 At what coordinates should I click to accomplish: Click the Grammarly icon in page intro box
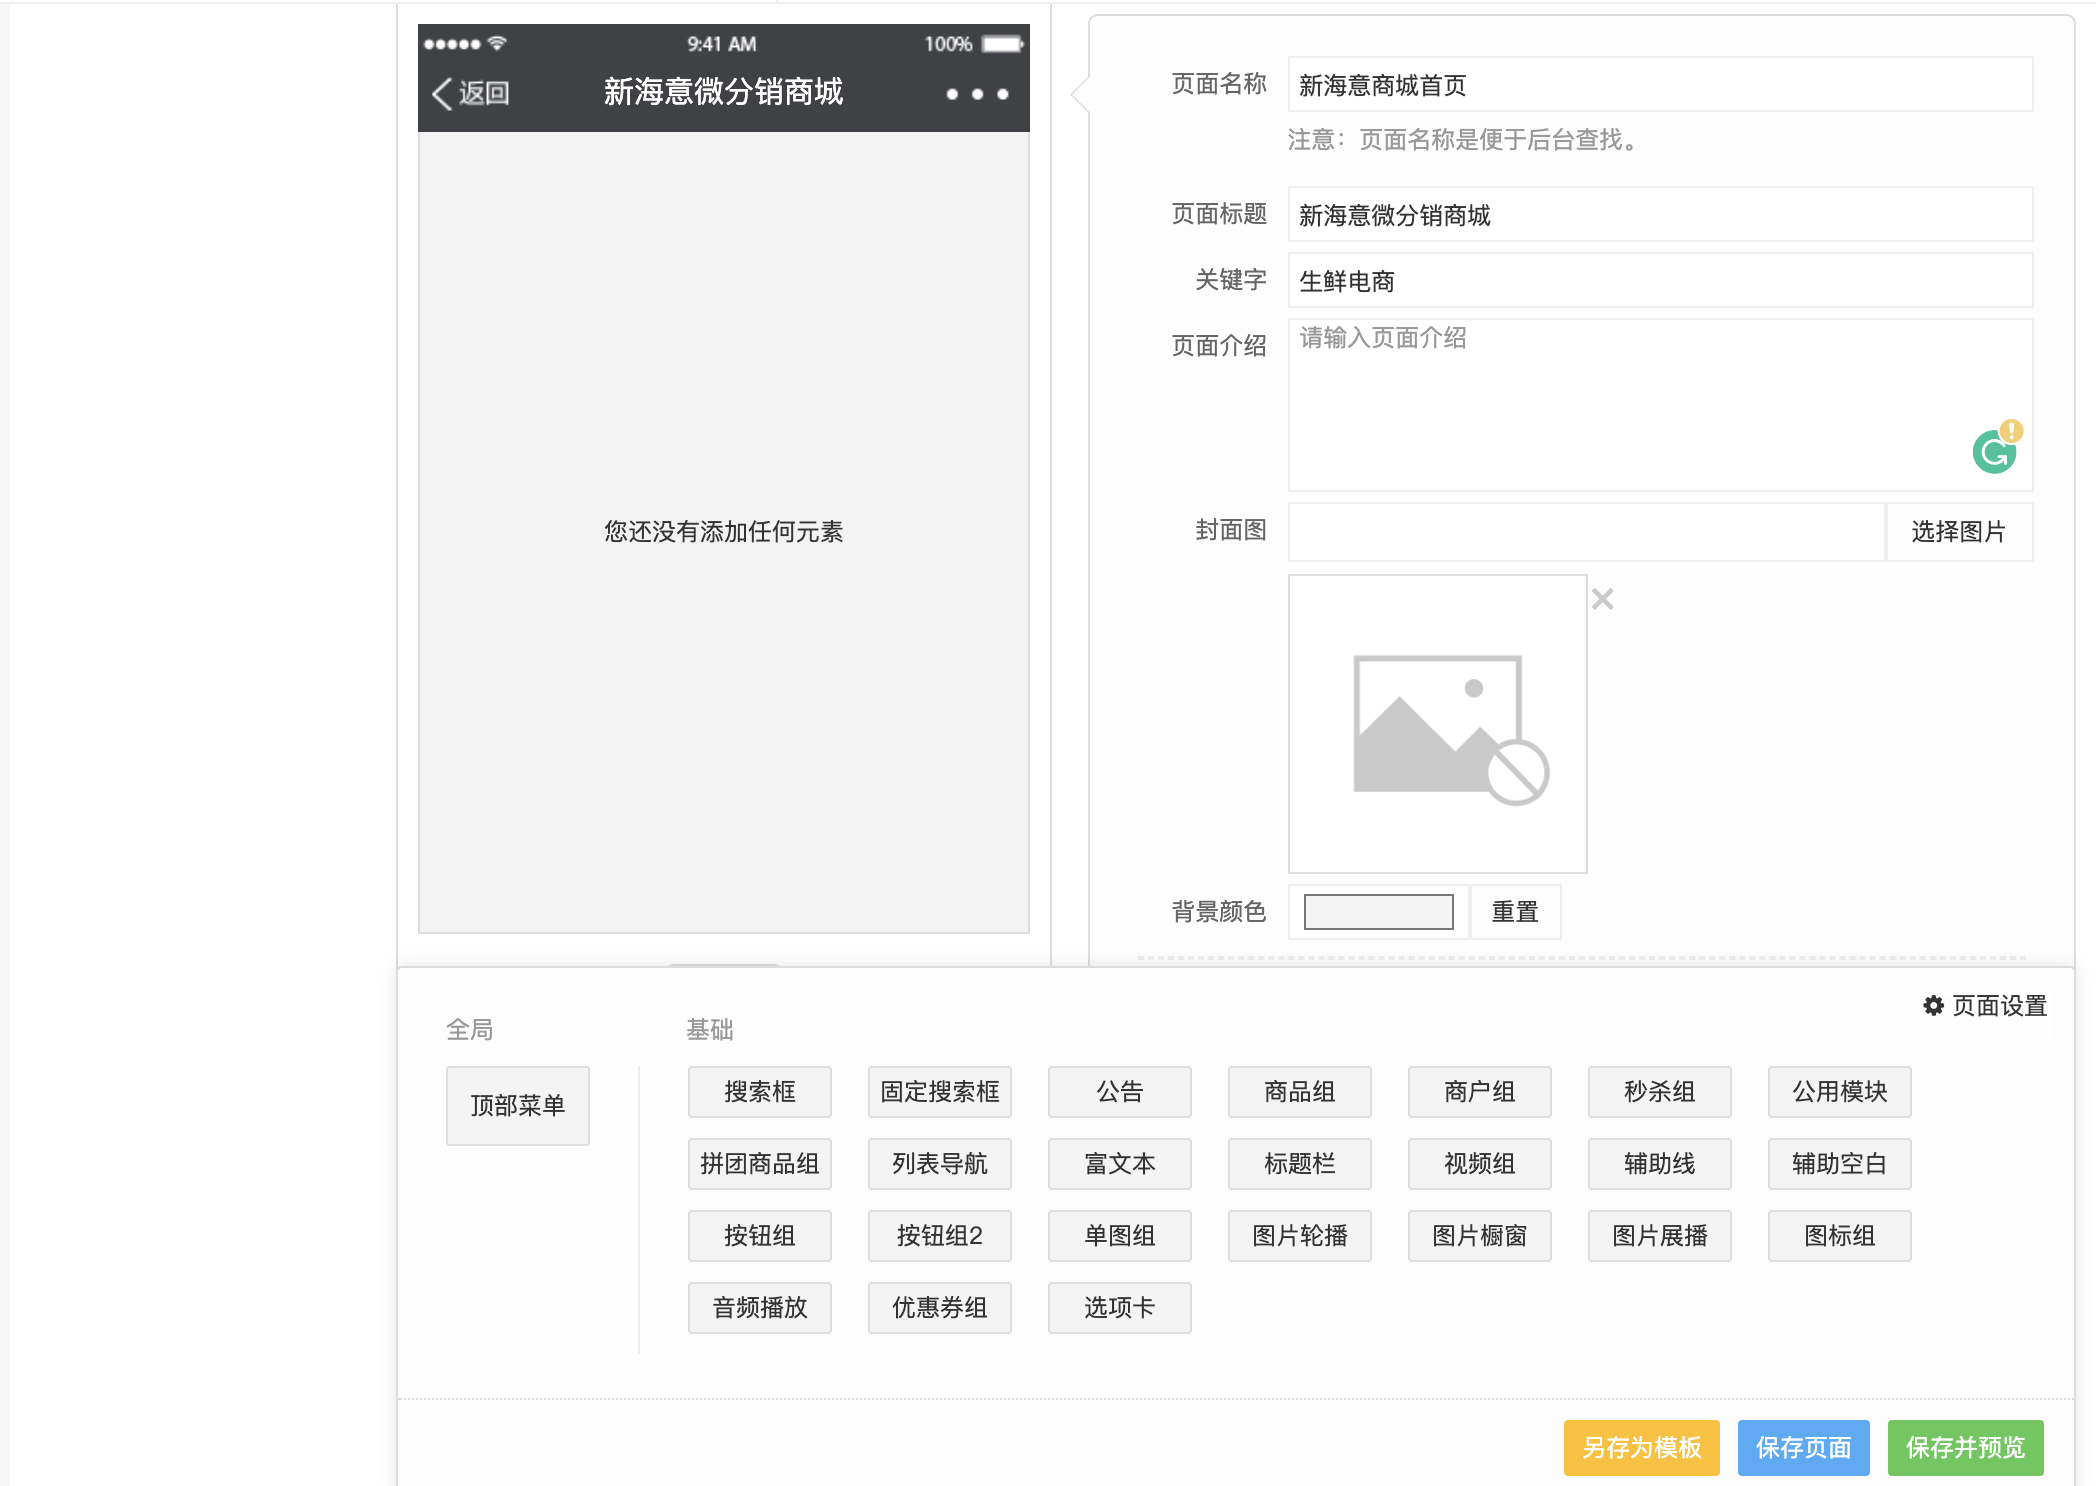tap(1995, 451)
